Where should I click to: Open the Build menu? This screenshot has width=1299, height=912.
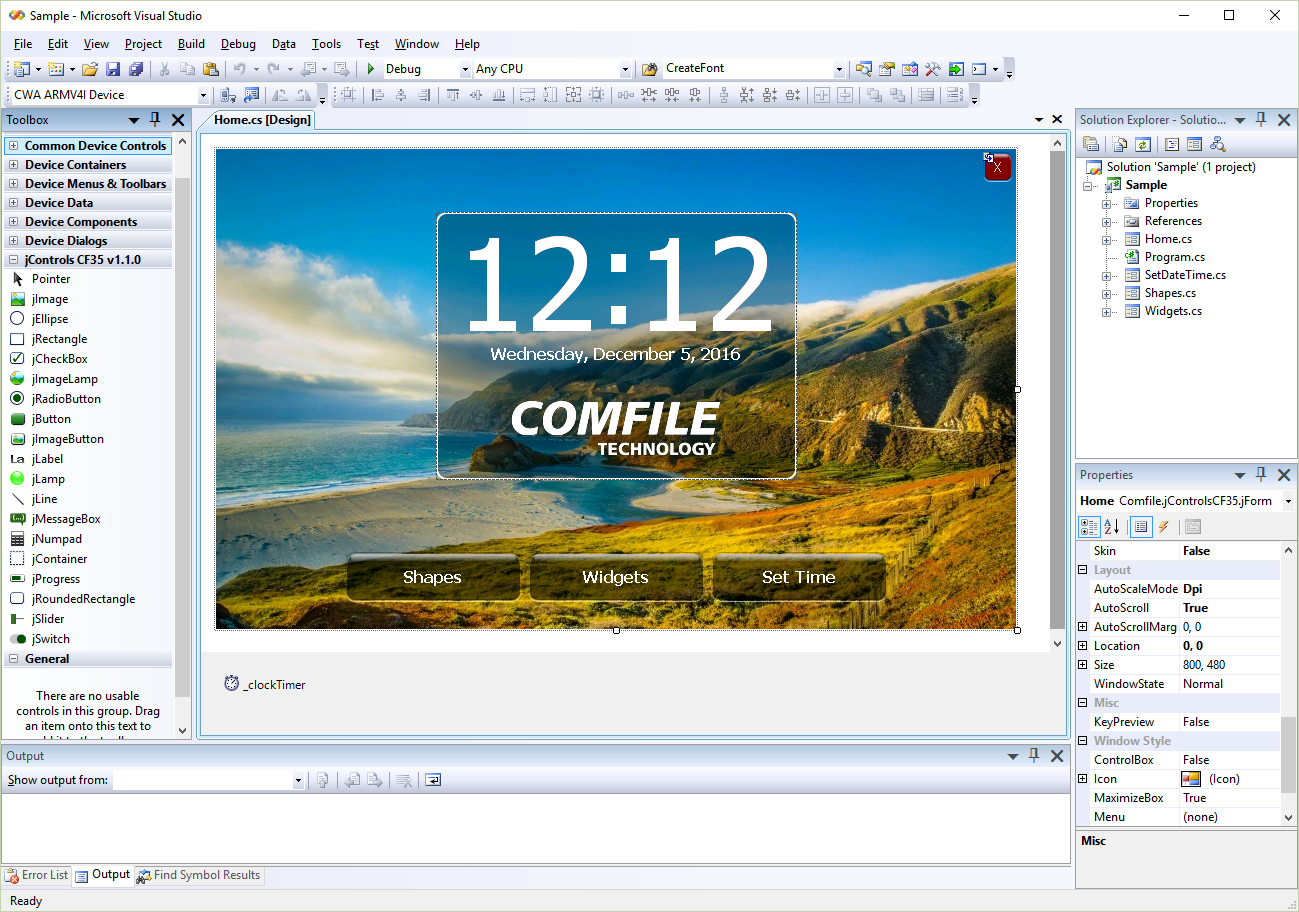pyautogui.click(x=191, y=44)
